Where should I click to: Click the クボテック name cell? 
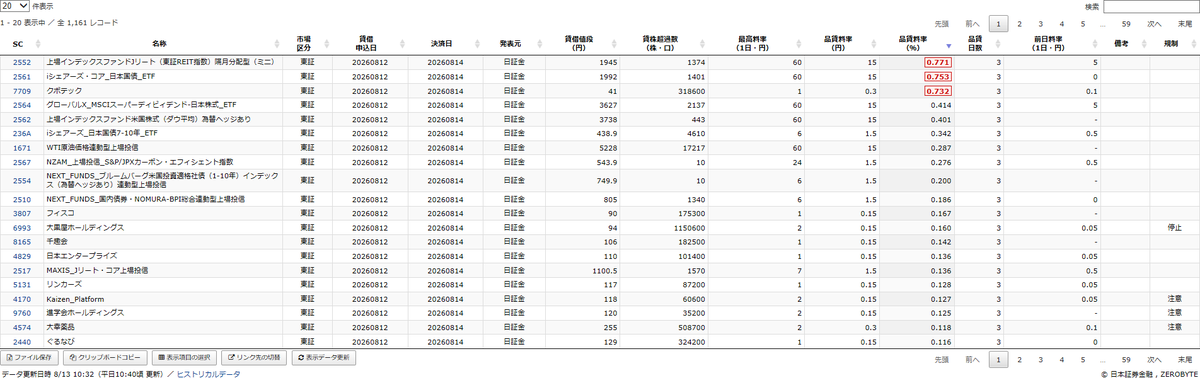163,91
